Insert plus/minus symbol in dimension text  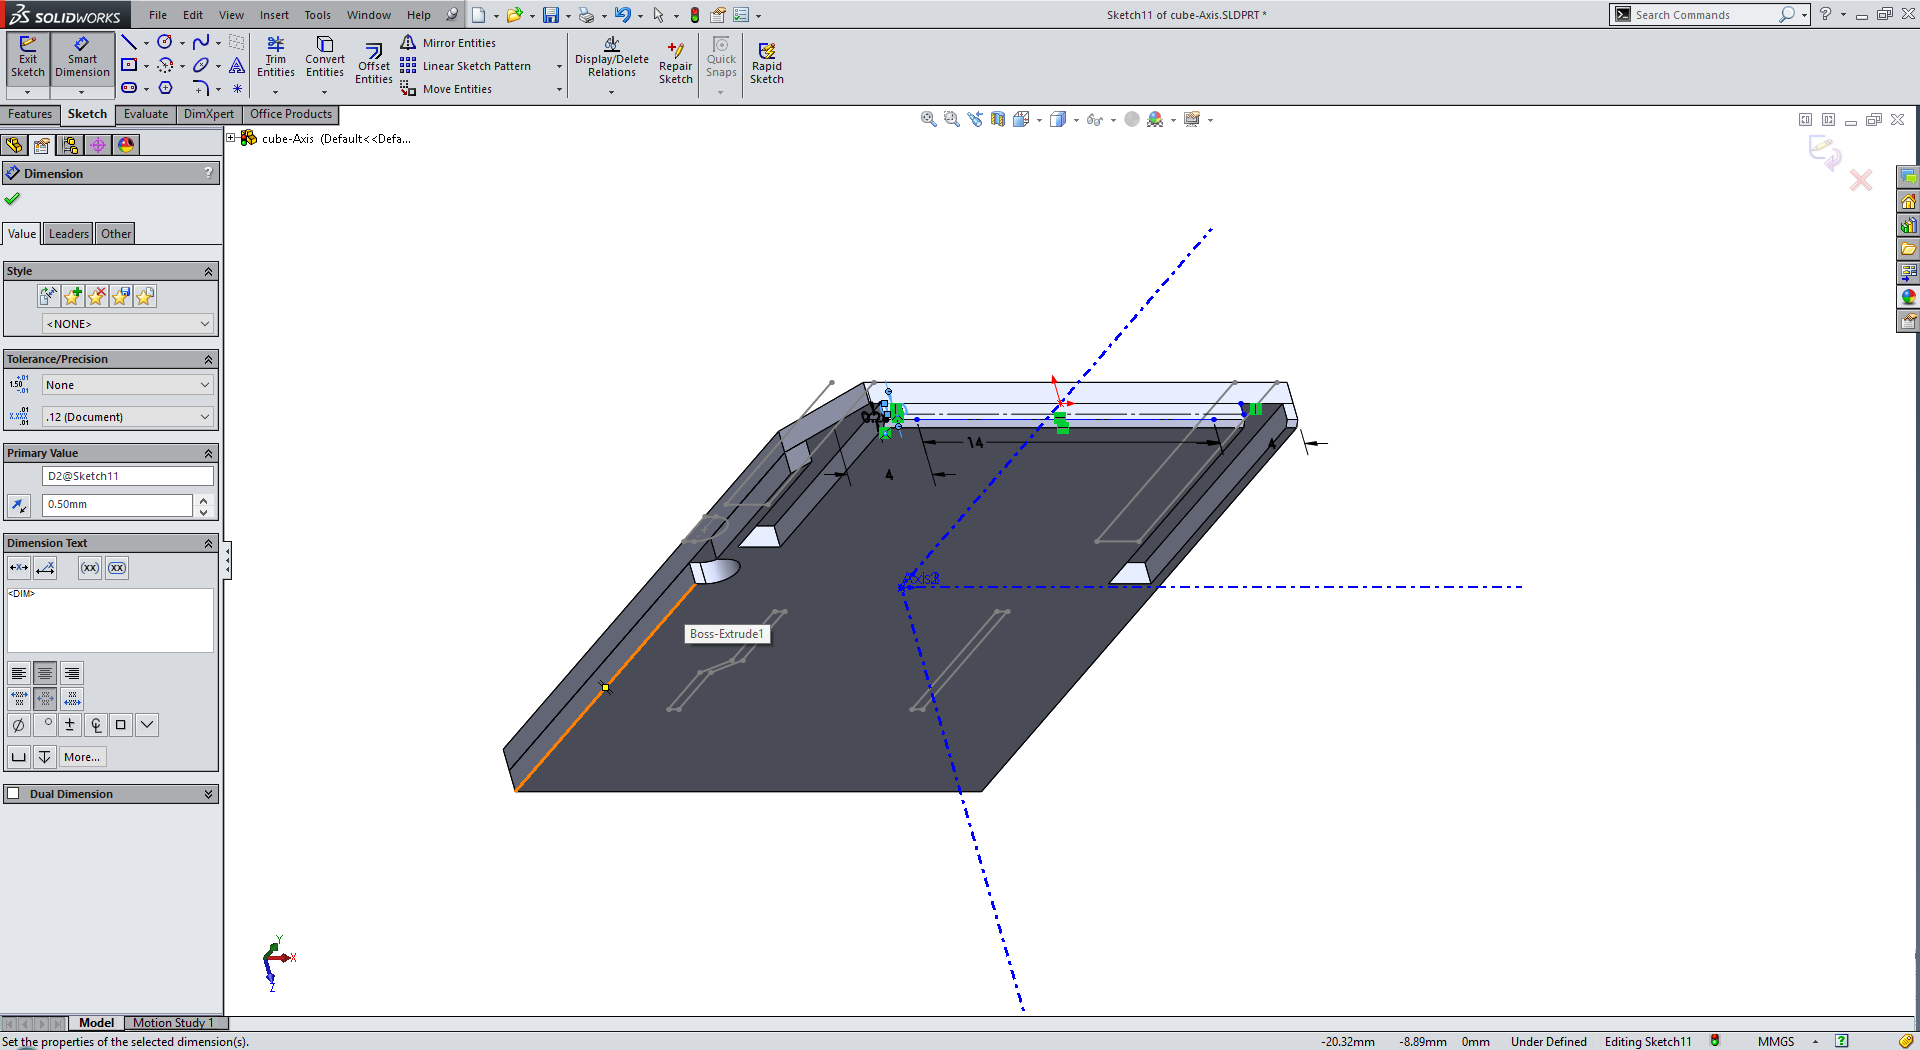pyautogui.click(x=70, y=725)
